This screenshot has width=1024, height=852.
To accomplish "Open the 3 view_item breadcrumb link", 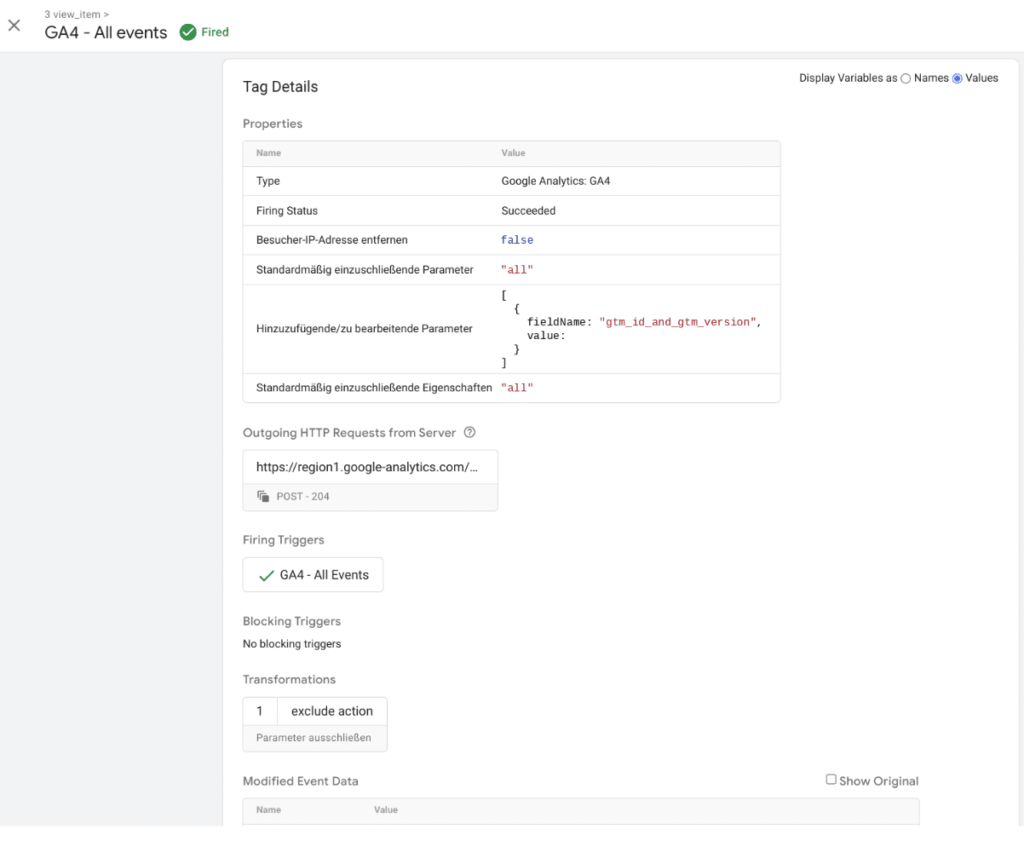I will pyautogui.click(x=75, y=14).
